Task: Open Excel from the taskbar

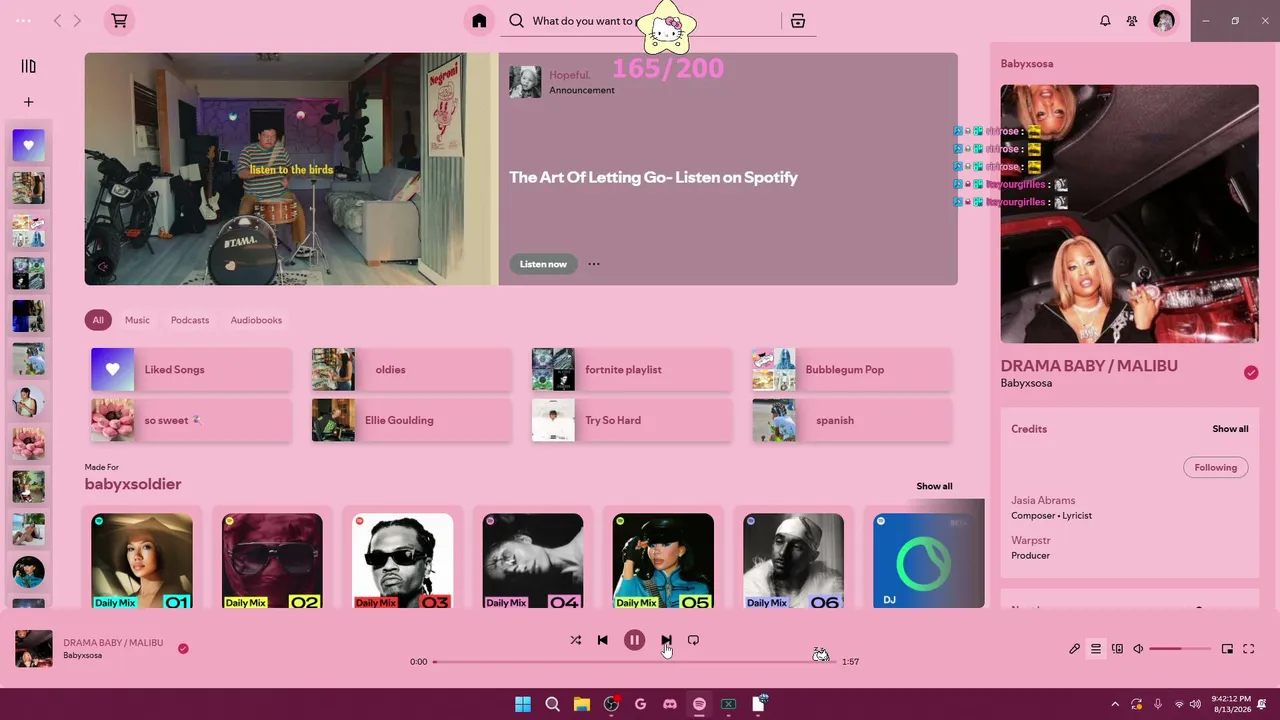Action: click(x=729, y=704)
